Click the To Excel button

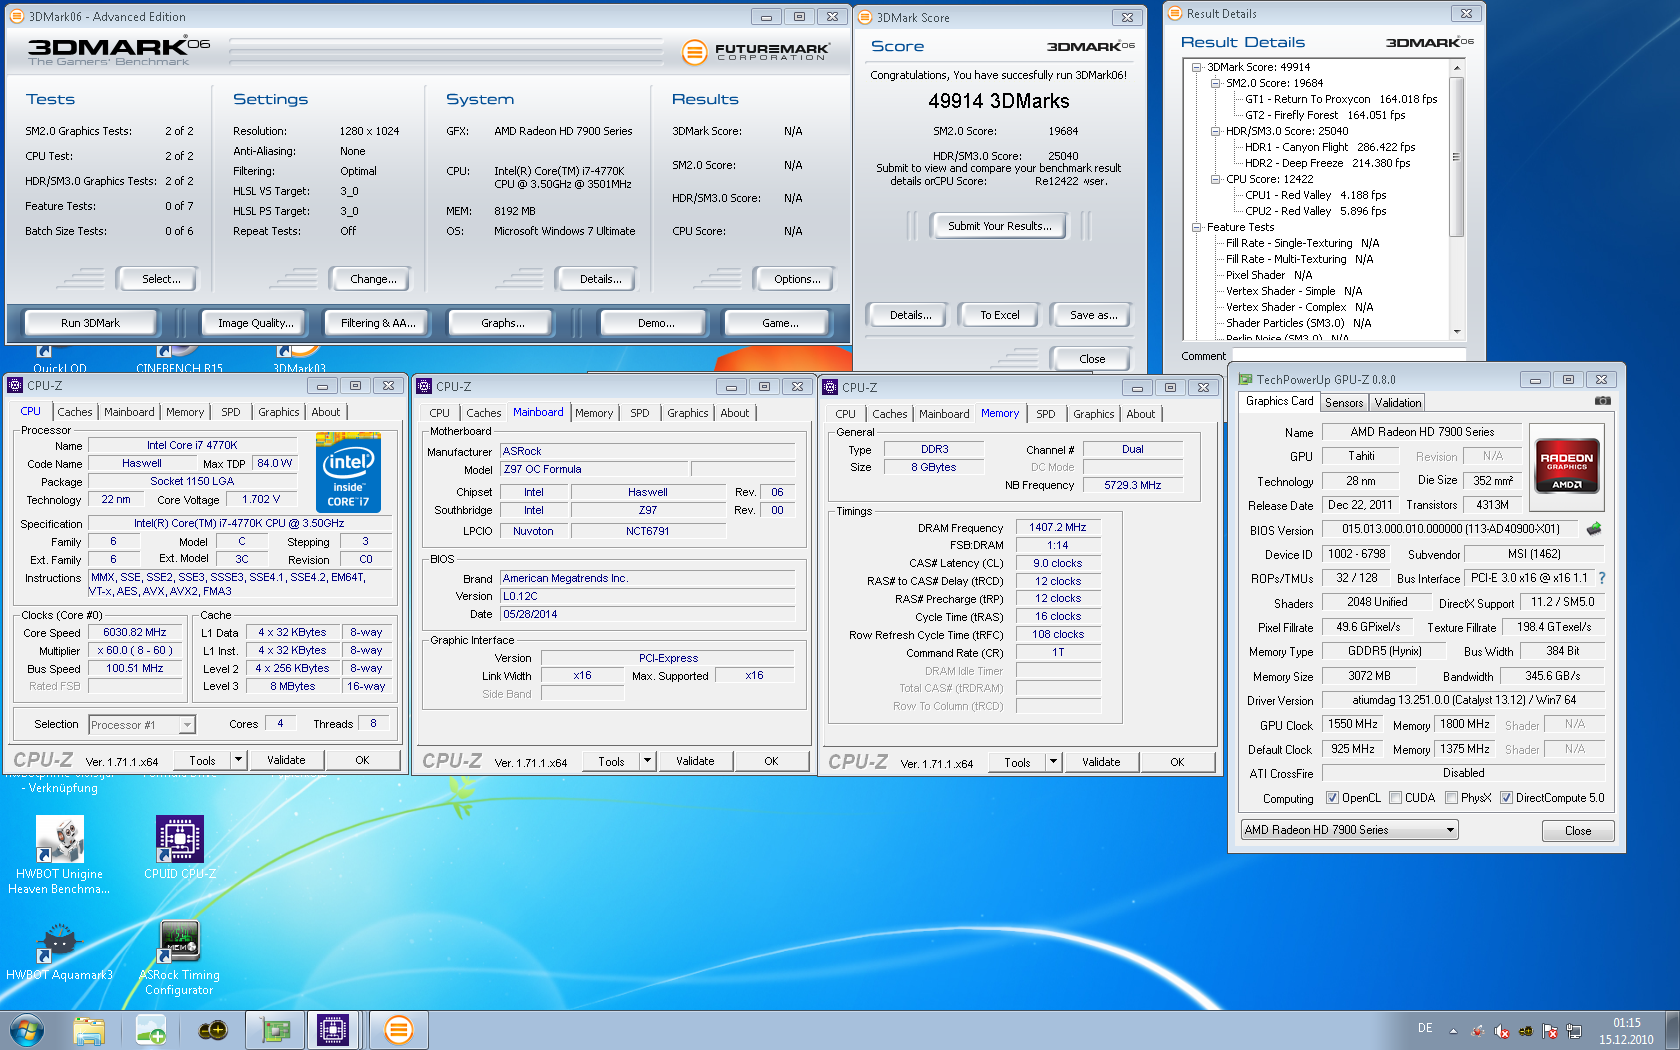click(x=1000, y=315)
